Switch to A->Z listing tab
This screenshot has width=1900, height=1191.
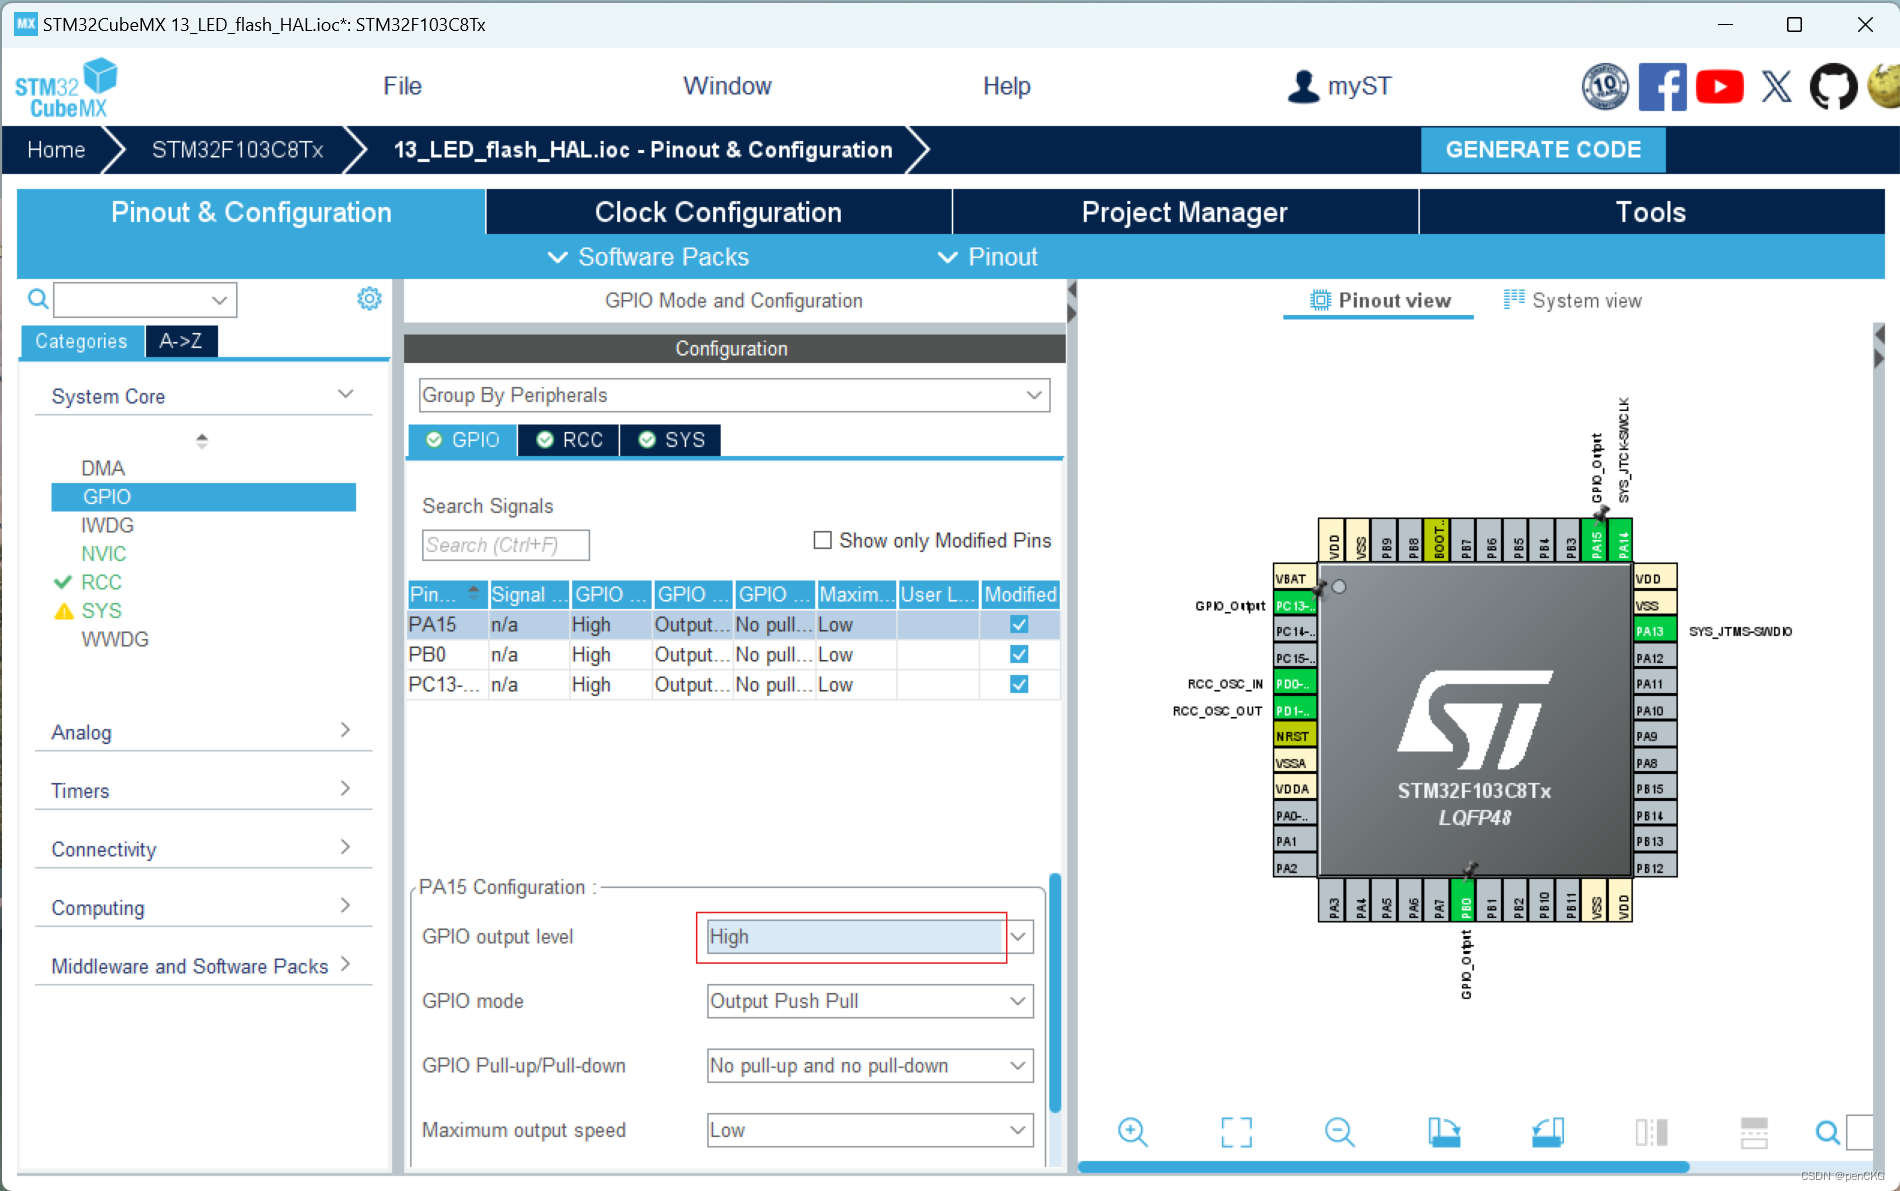point(181,341)
